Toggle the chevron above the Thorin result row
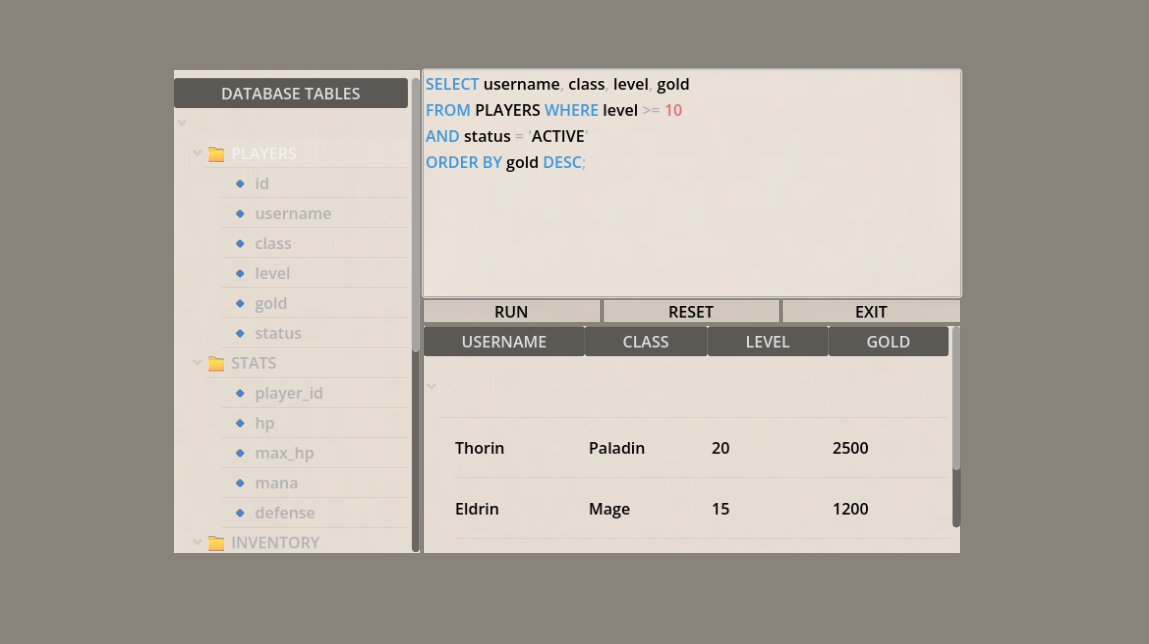The height and width of the screenshot is (644, 1149). (432, 386)
